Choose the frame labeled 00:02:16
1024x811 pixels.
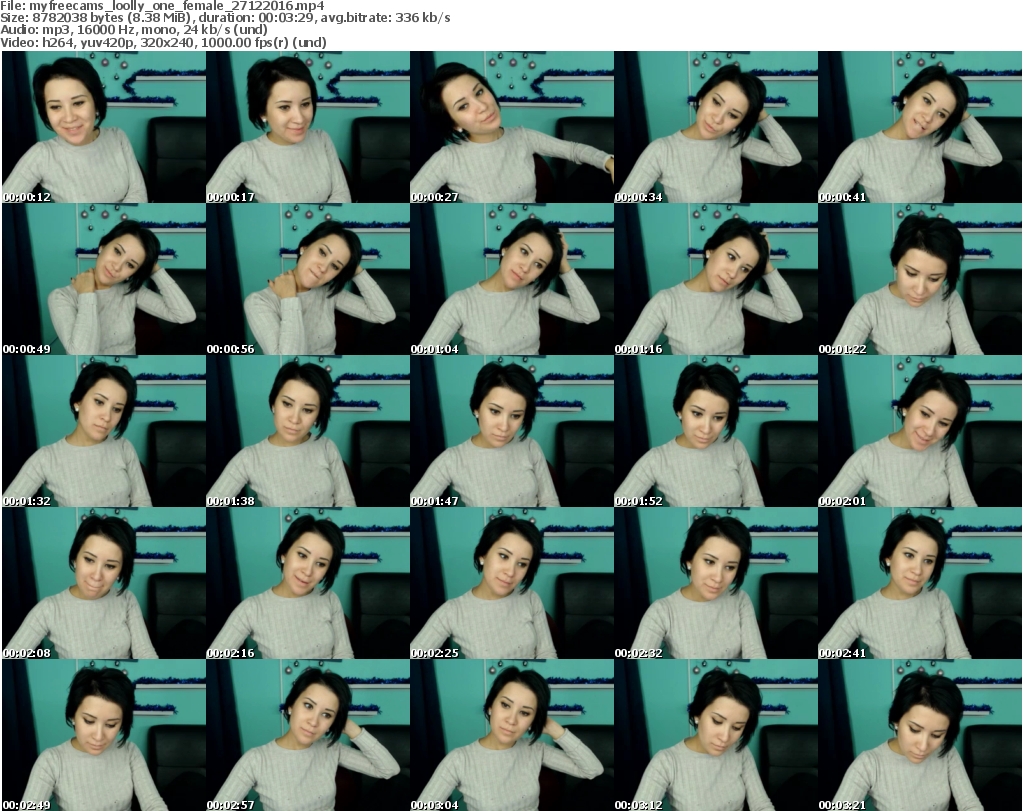(308, 583)
